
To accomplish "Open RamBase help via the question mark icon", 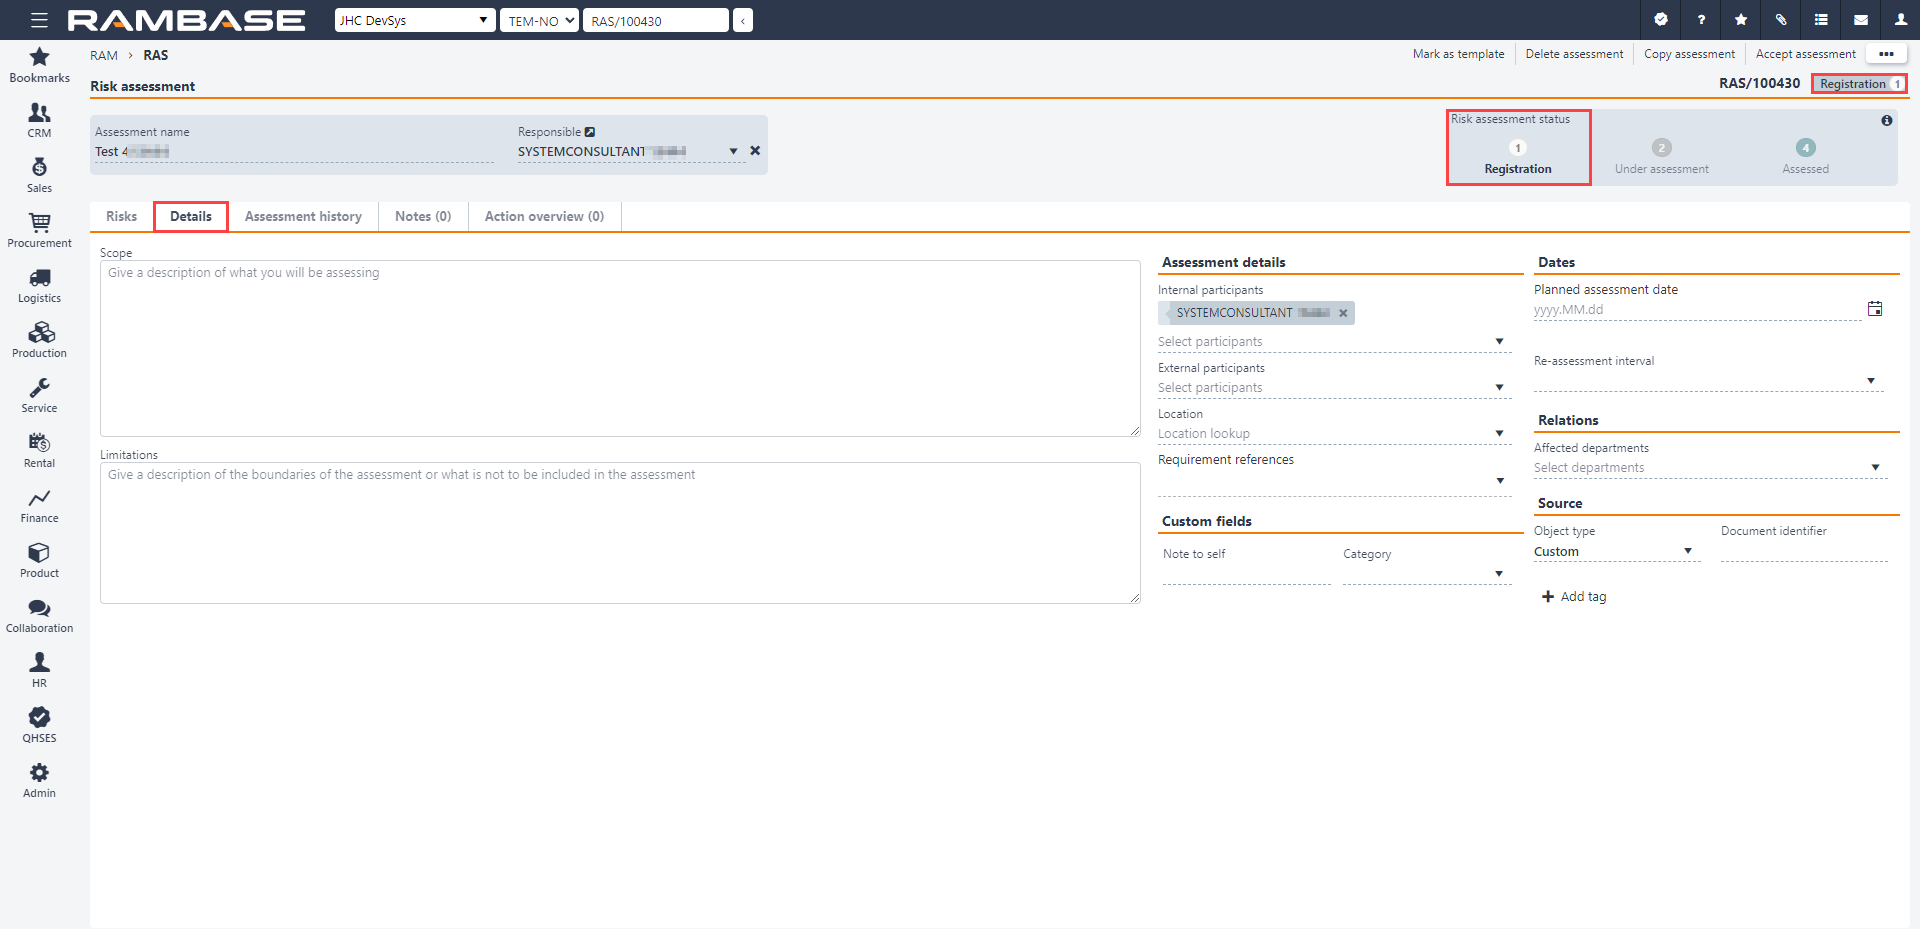I will pos(1700,20).
